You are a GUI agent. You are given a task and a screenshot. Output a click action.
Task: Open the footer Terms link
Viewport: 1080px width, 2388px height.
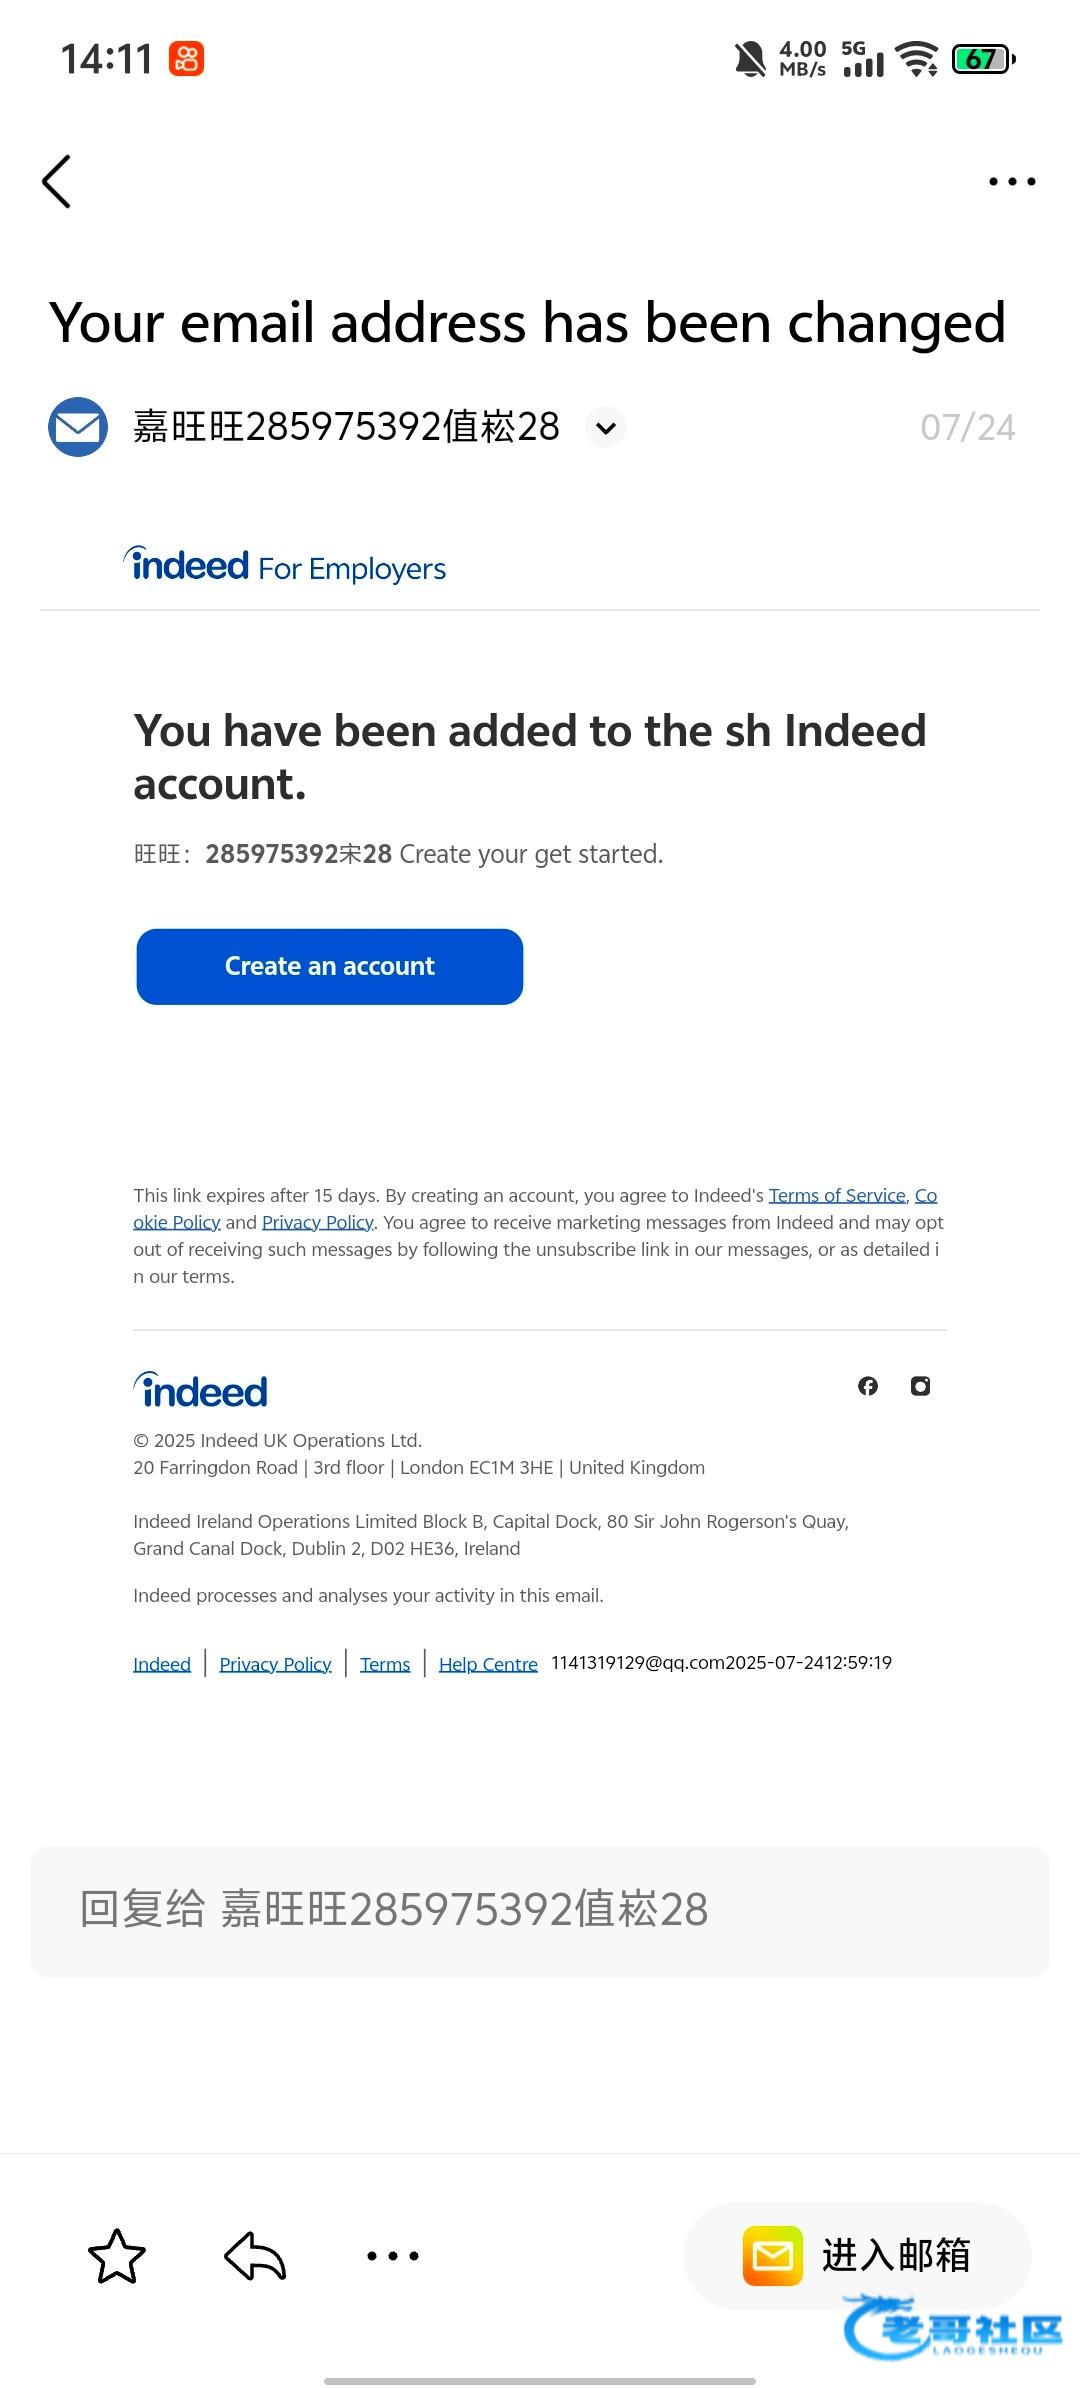[x=385, y=1664]
